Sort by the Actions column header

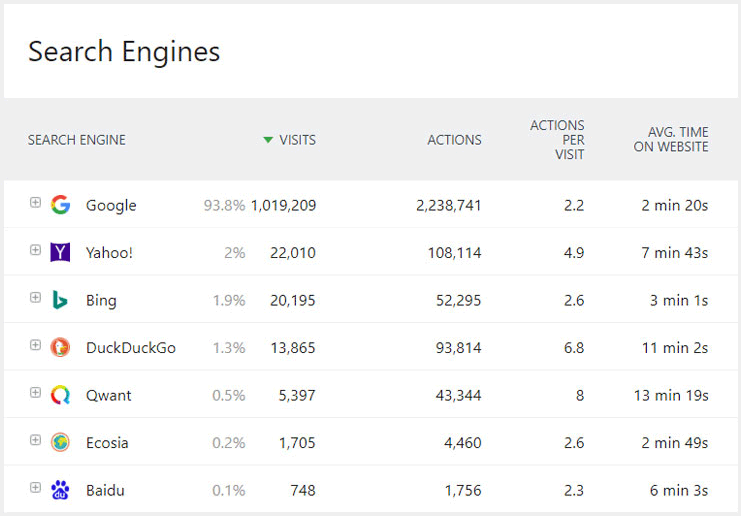[x=454, y=140]
